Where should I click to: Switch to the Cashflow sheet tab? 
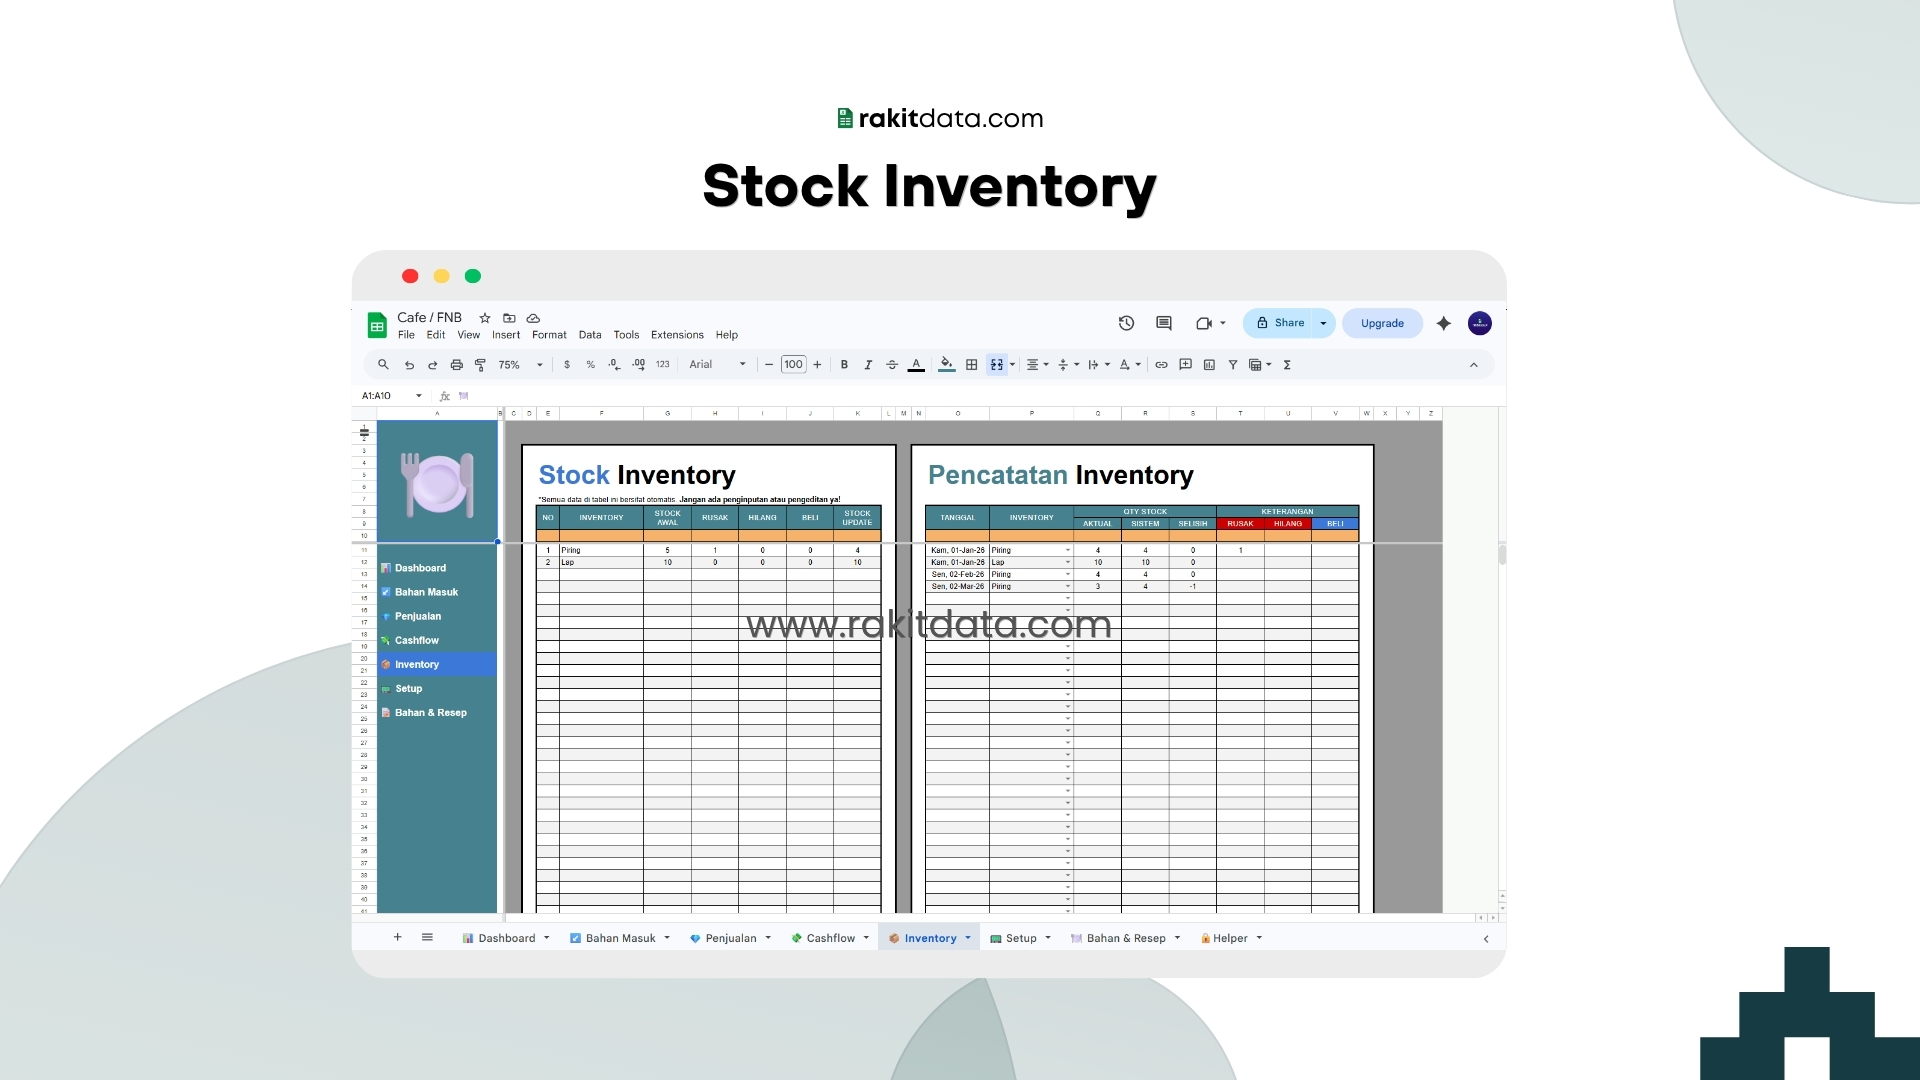coord(830,938)
